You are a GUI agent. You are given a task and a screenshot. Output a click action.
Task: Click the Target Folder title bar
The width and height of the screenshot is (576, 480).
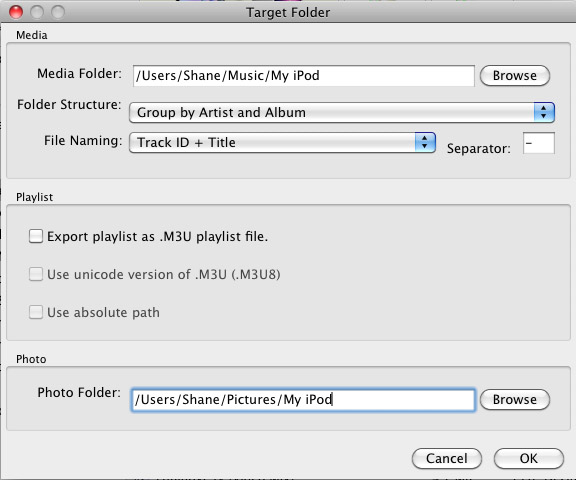pyautogui.click(x=288, y=12)
